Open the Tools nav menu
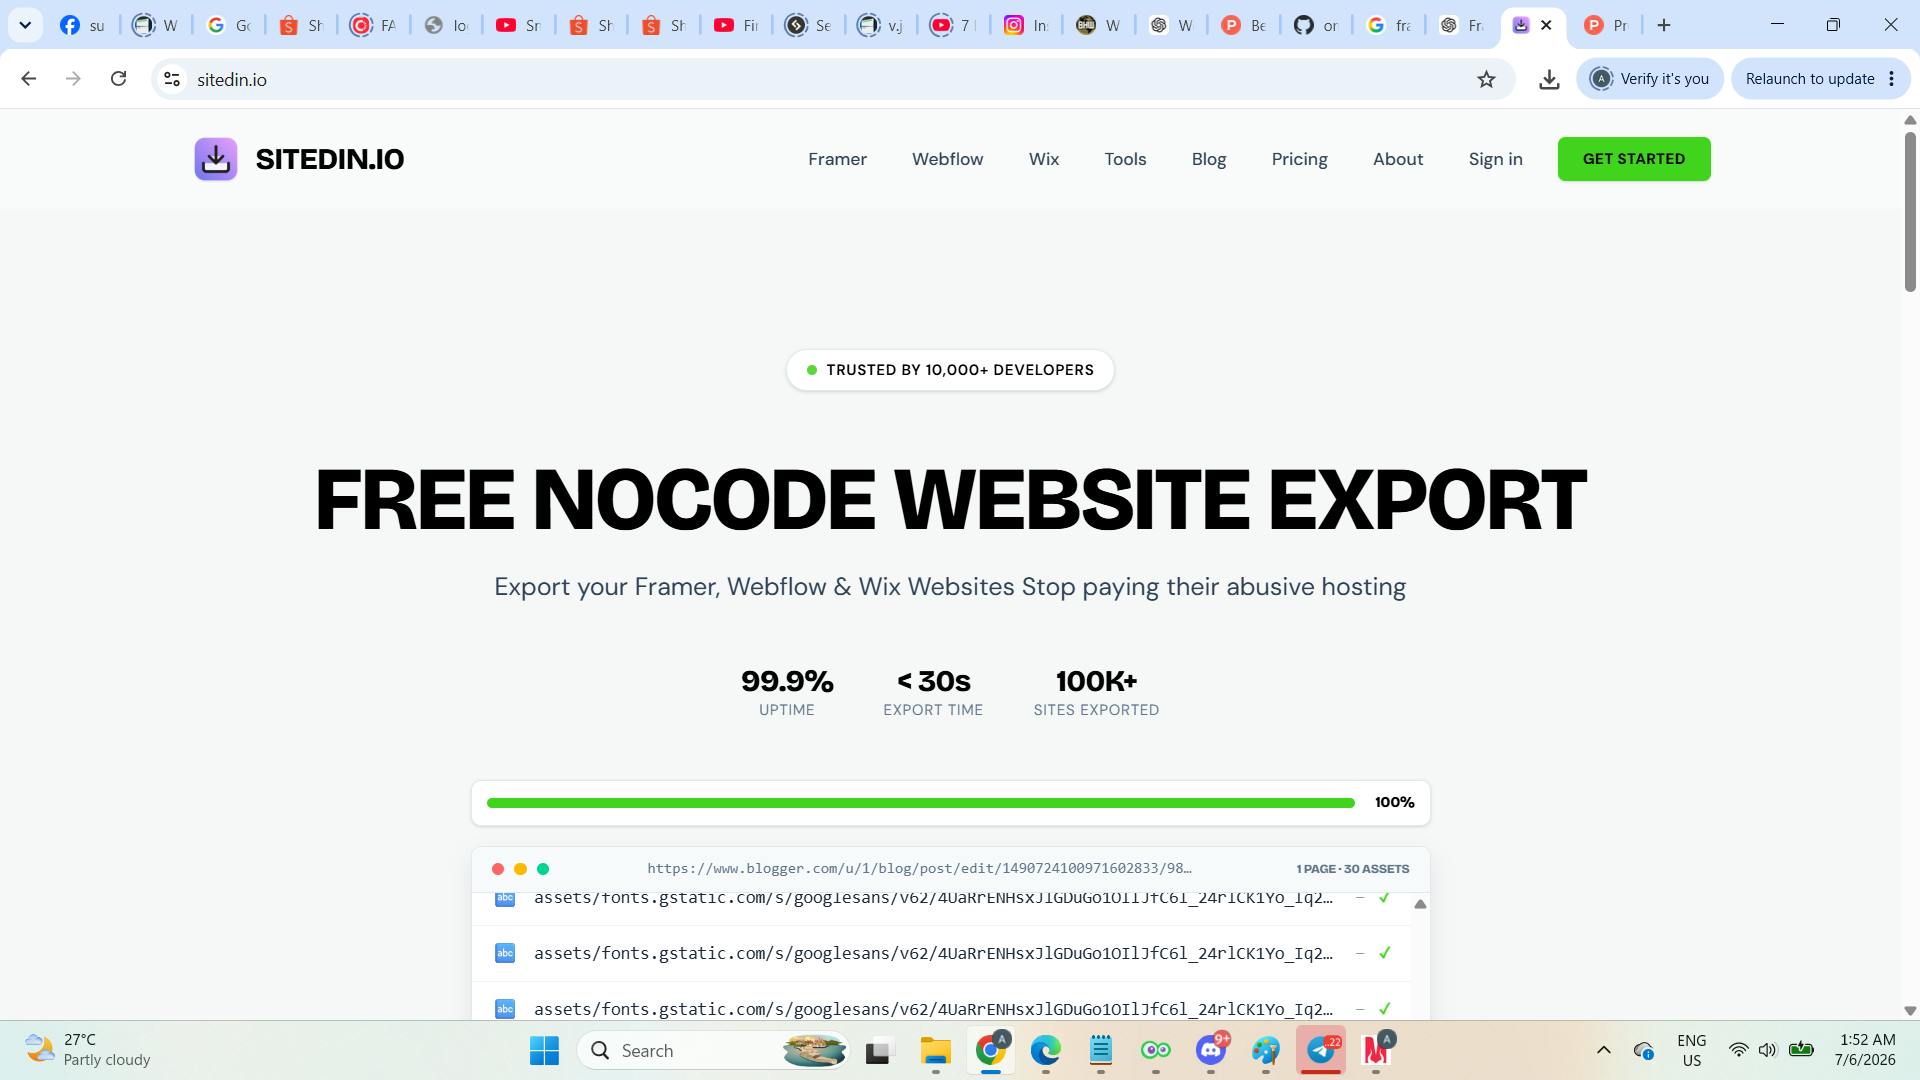Screen dimensions: 1920x1080 click(x=1125, y=159)
